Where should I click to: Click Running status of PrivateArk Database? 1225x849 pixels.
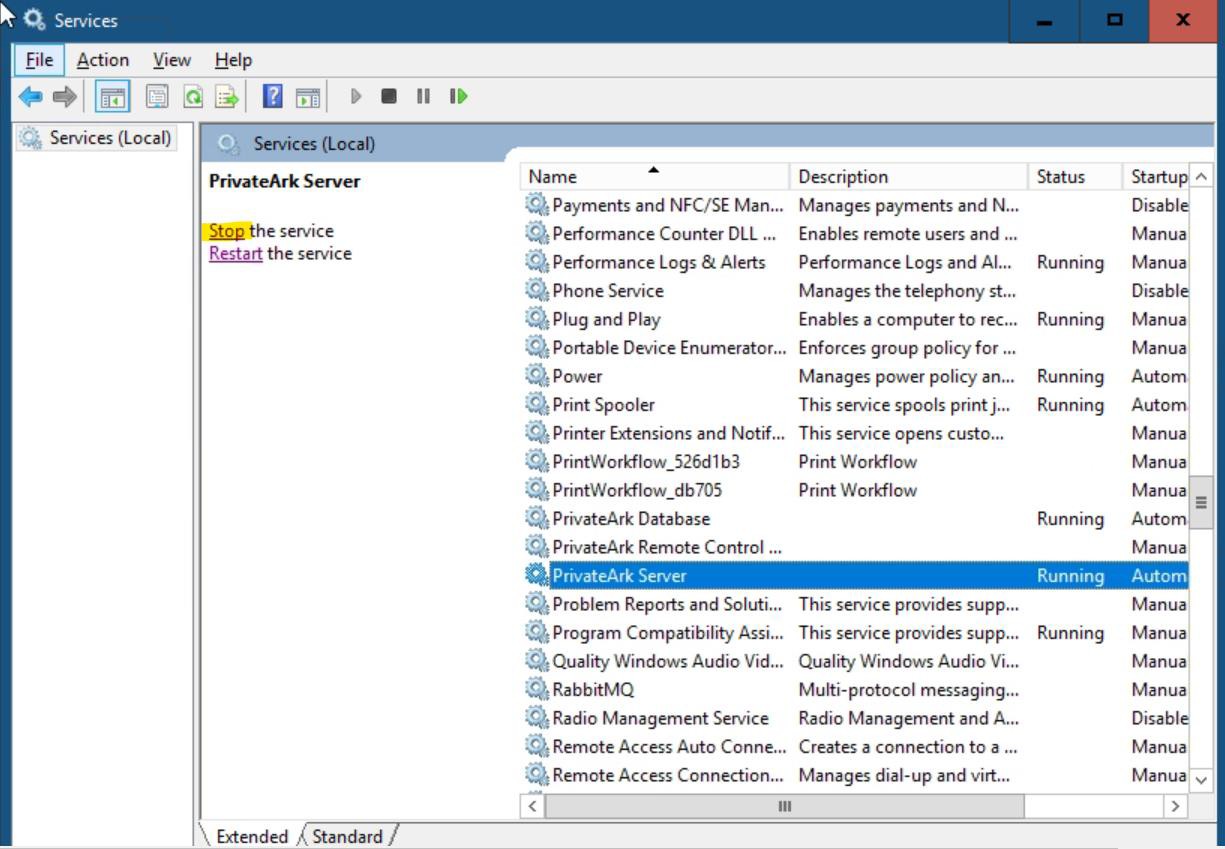1070,518
